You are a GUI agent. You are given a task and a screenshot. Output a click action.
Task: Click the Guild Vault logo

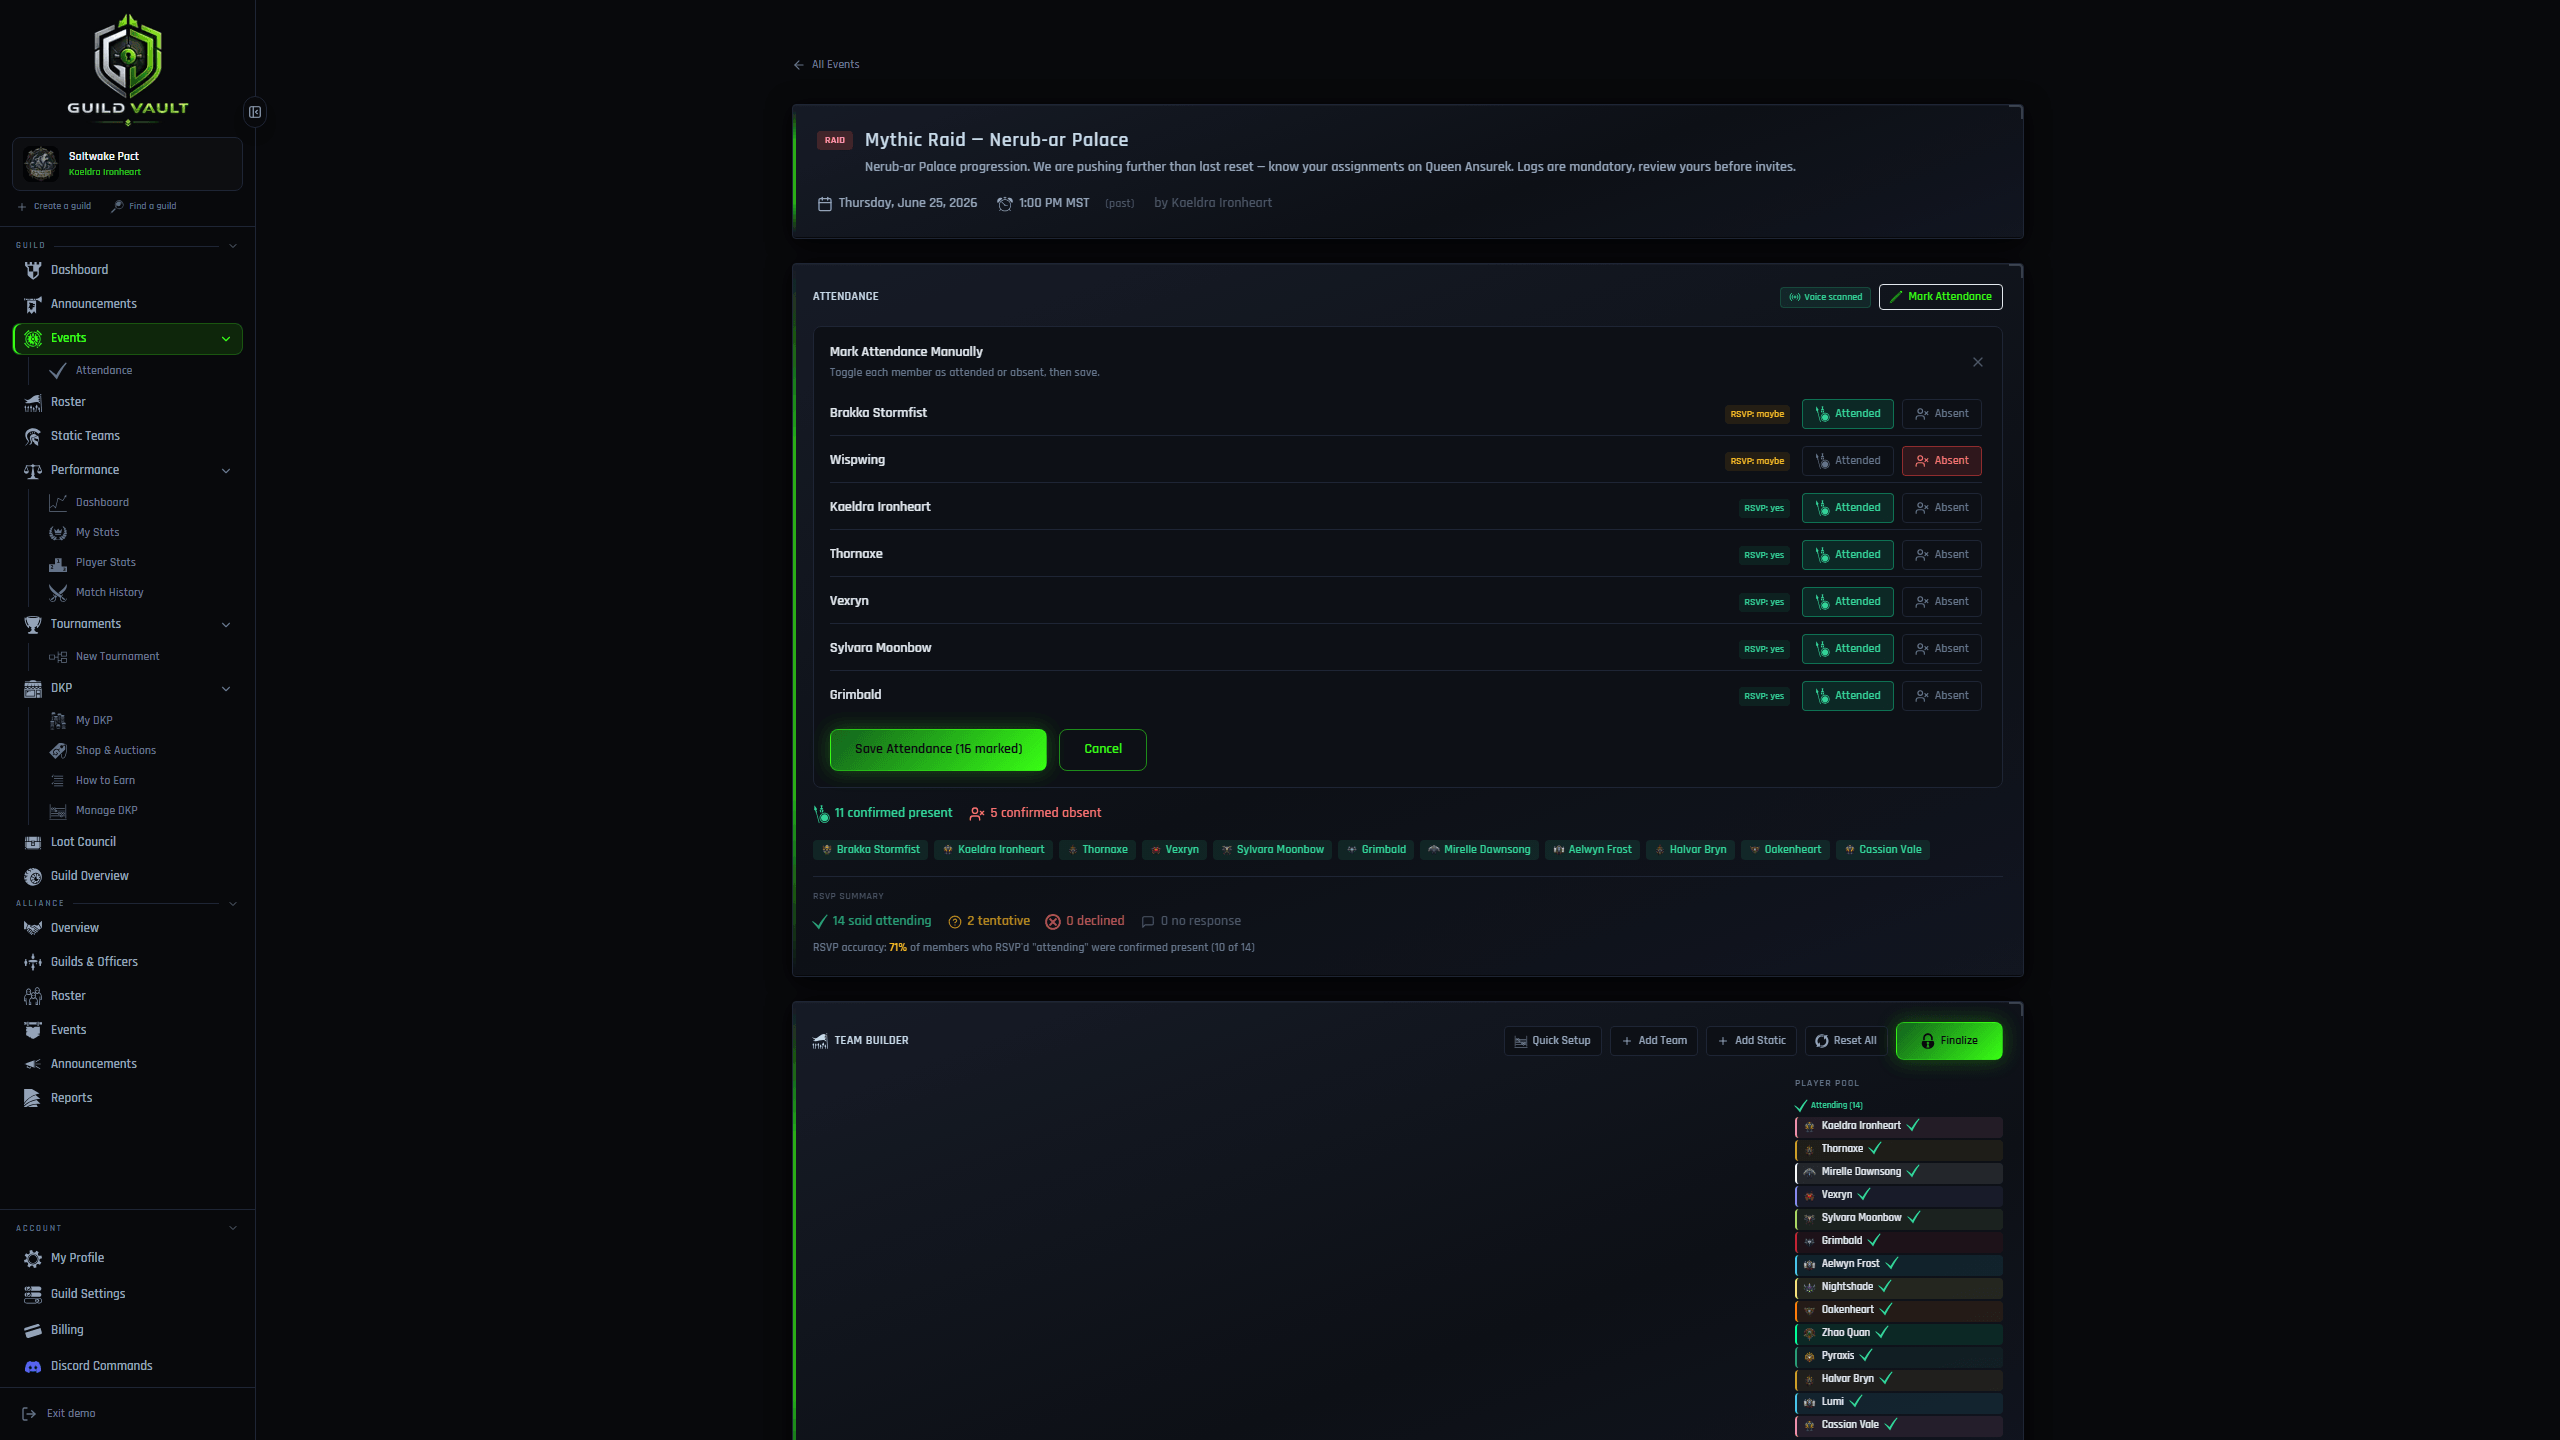click(x=128, y=68)
